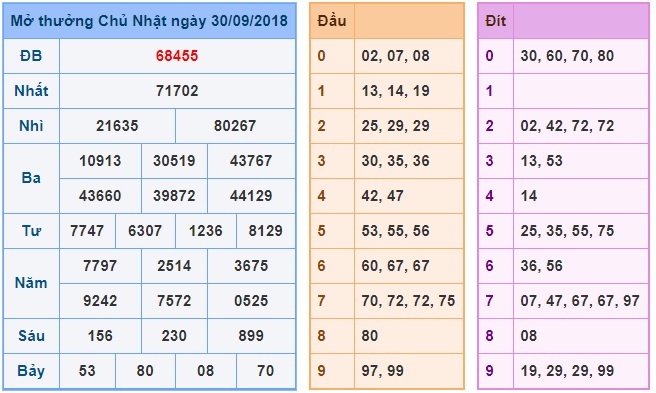Click sixth prize number 899
The height and width of the screenshot is (393, 656).
coord(251,336)
